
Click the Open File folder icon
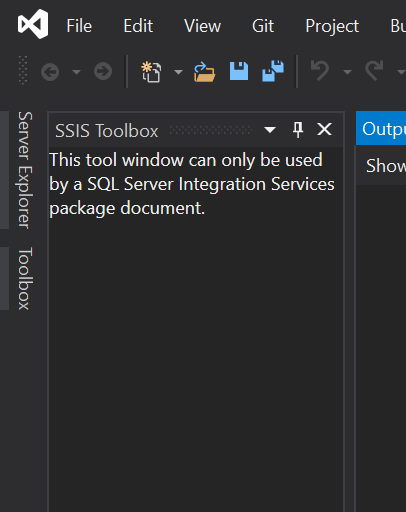click(204, 71)
